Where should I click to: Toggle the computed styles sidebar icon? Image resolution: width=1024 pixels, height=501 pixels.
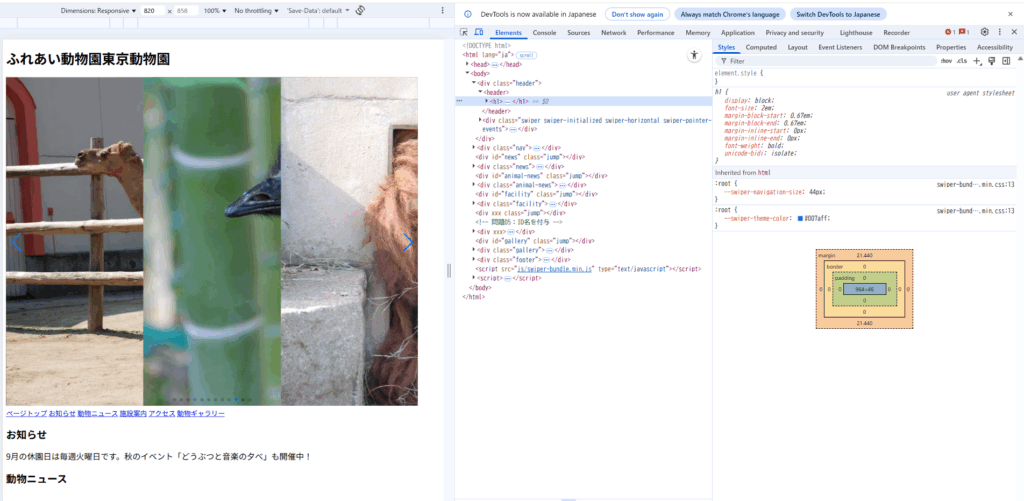coord(1005,61)
